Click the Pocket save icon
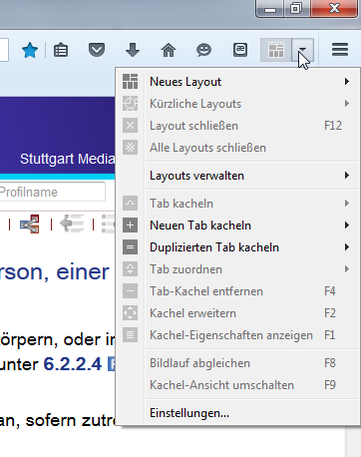Image resolution: width=361 pixels, height=457 pixels. click(97, 50)
